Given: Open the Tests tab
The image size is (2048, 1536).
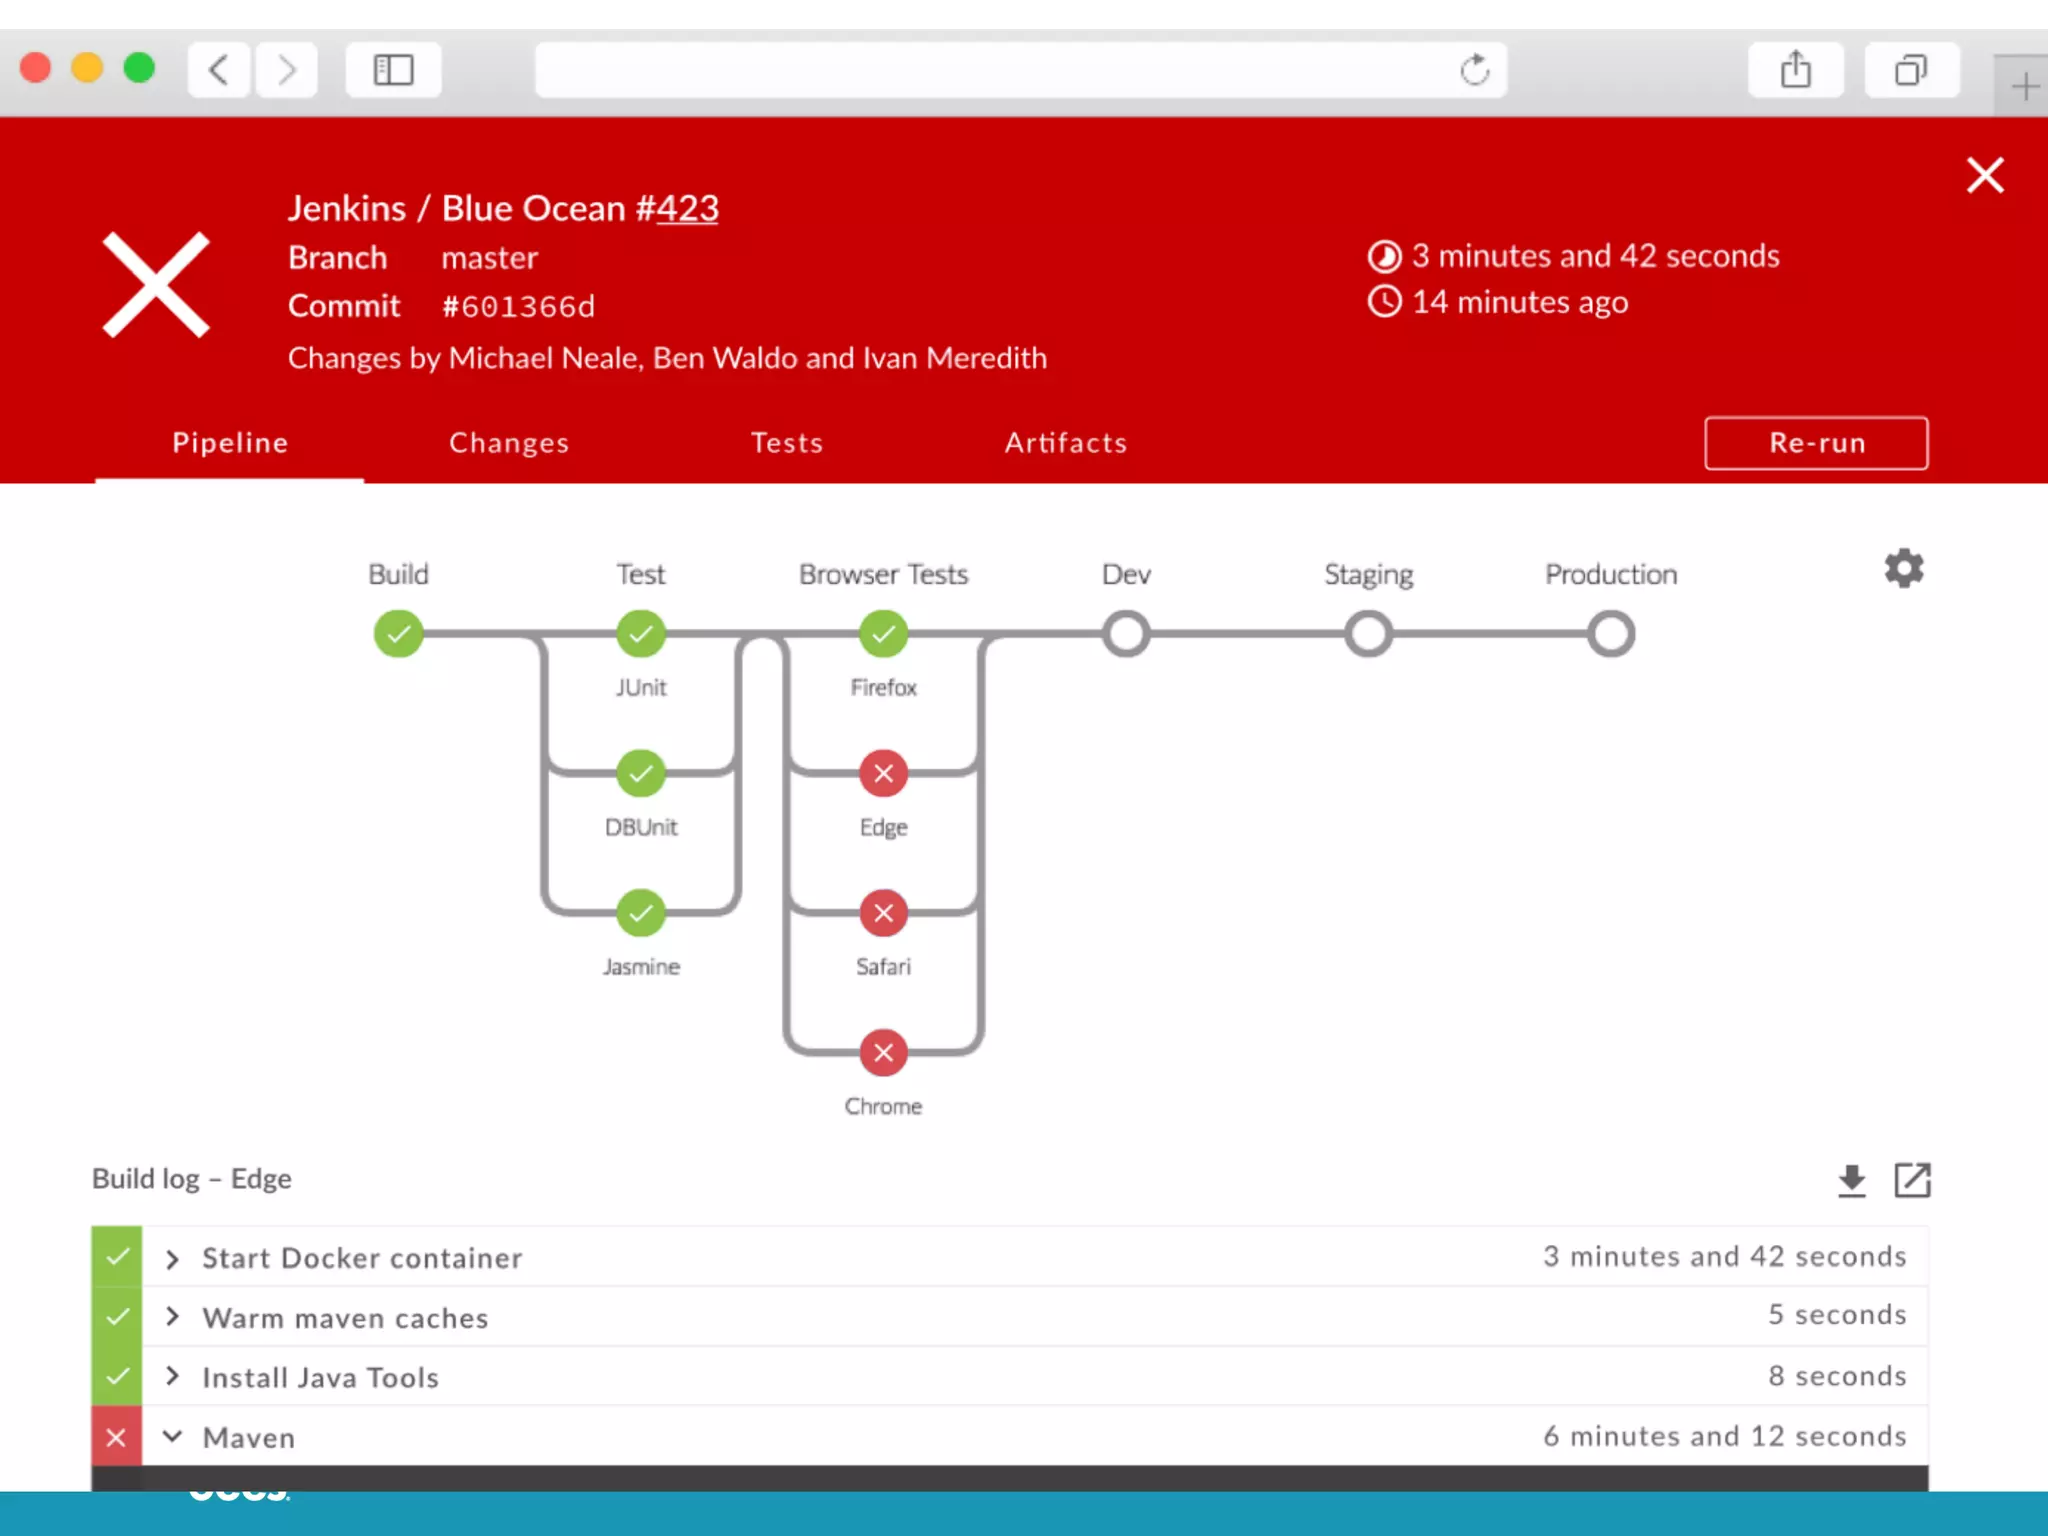Looking at the screenshot, I should coord(787,443).
